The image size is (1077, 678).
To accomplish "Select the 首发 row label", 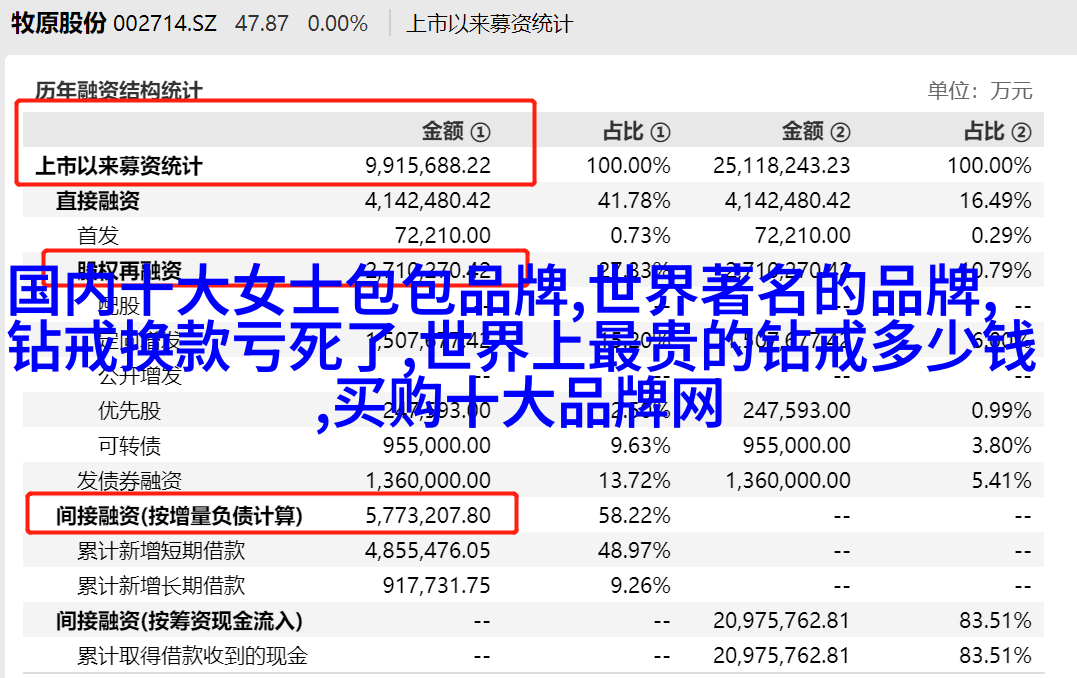I will pyautogui.click(x=98, y=236).
